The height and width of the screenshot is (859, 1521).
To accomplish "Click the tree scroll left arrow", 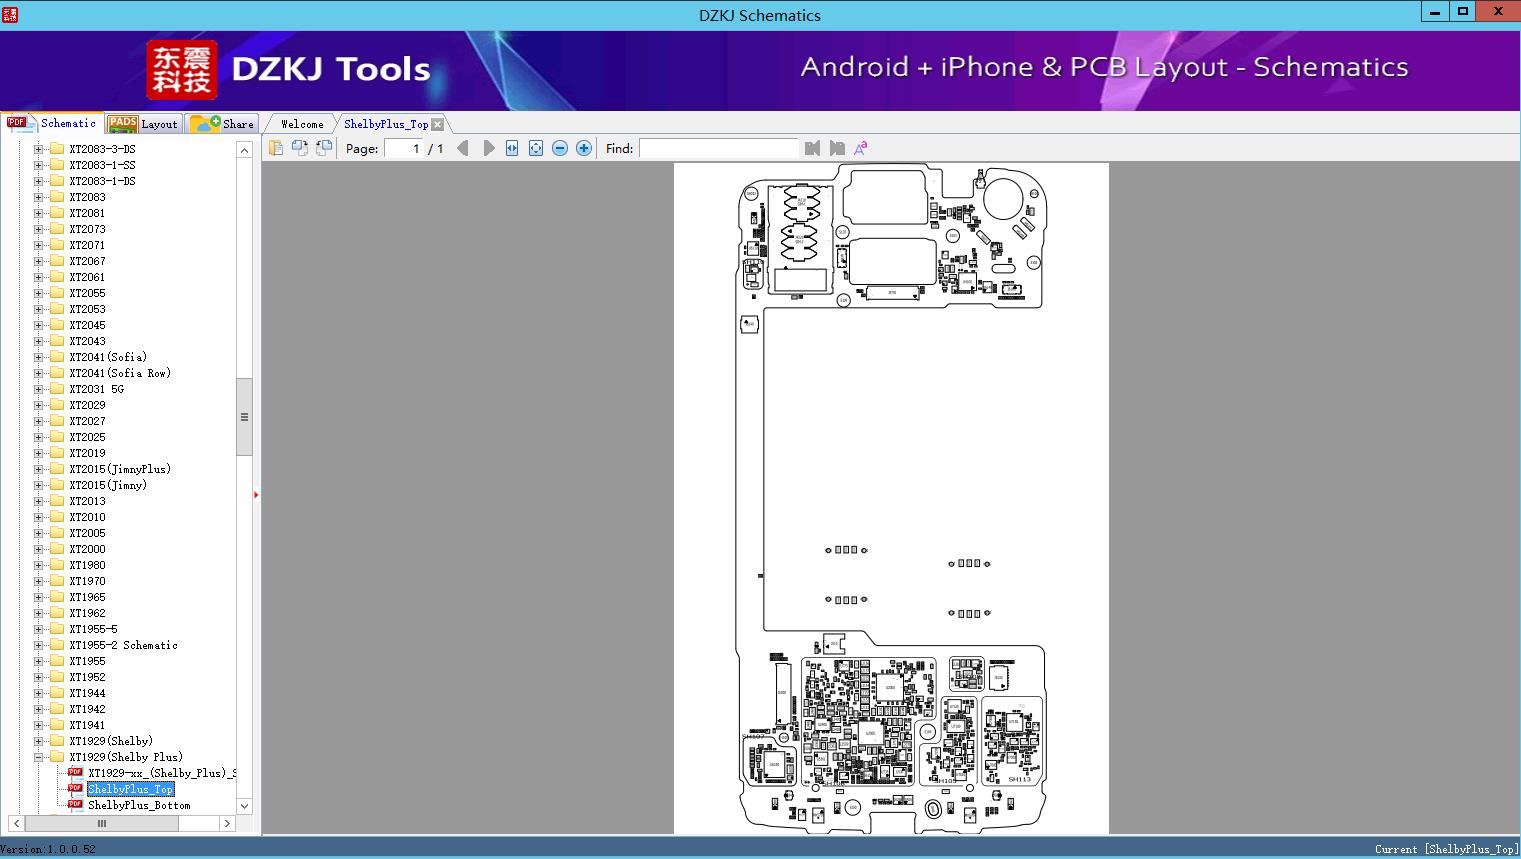I will [15, 823].
